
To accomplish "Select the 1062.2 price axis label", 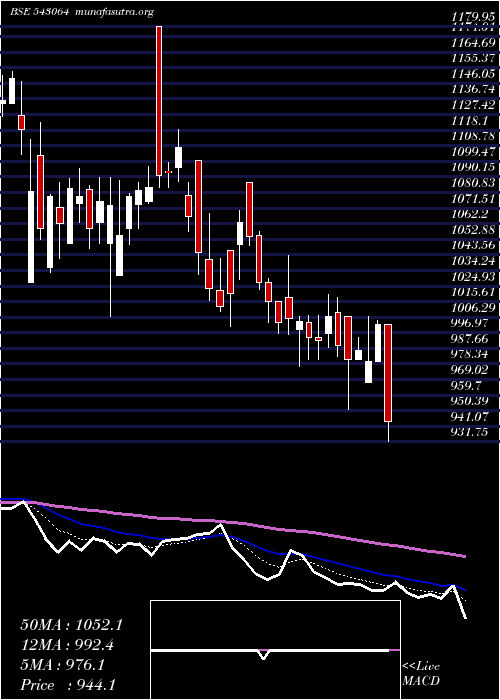I will tap(470, 214).
